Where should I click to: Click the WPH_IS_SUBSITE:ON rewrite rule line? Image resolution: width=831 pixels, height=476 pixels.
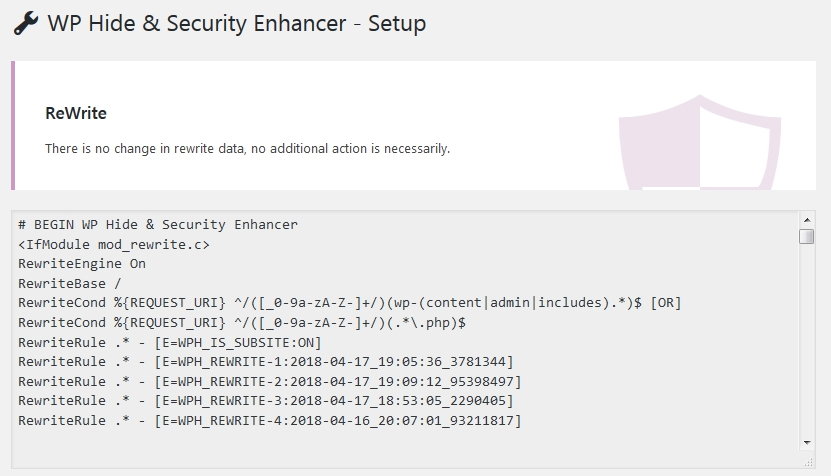tap(170, 342)
